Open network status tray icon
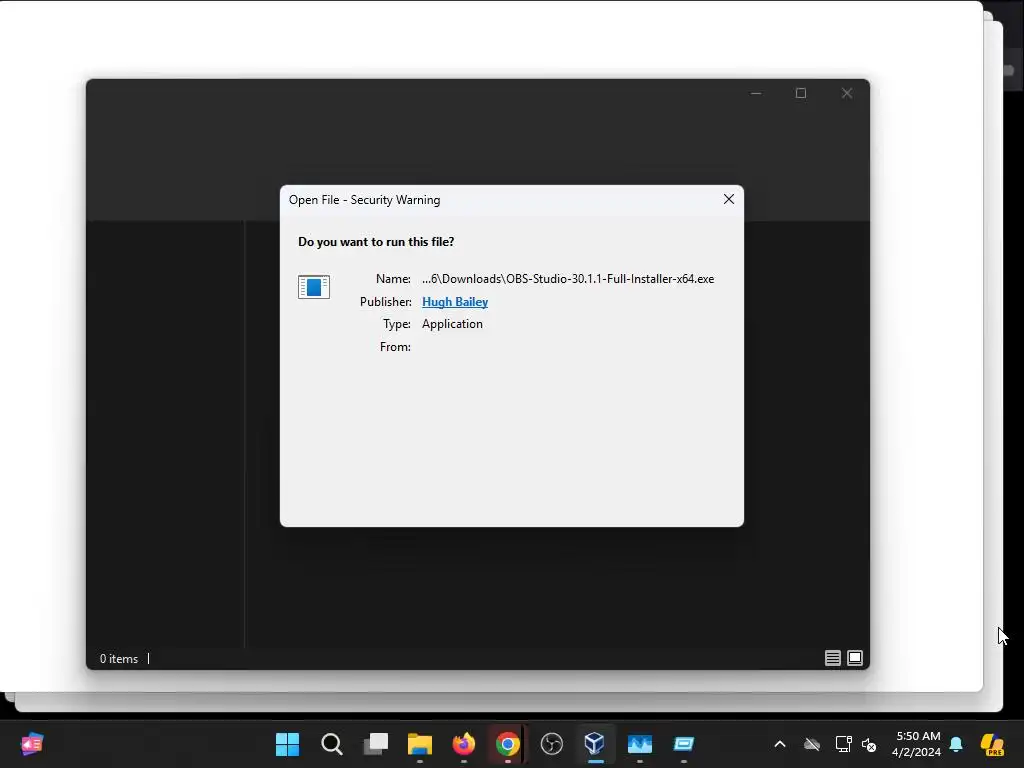The width and height of the screenshot is (1024, 768). [x=843, y=744]
